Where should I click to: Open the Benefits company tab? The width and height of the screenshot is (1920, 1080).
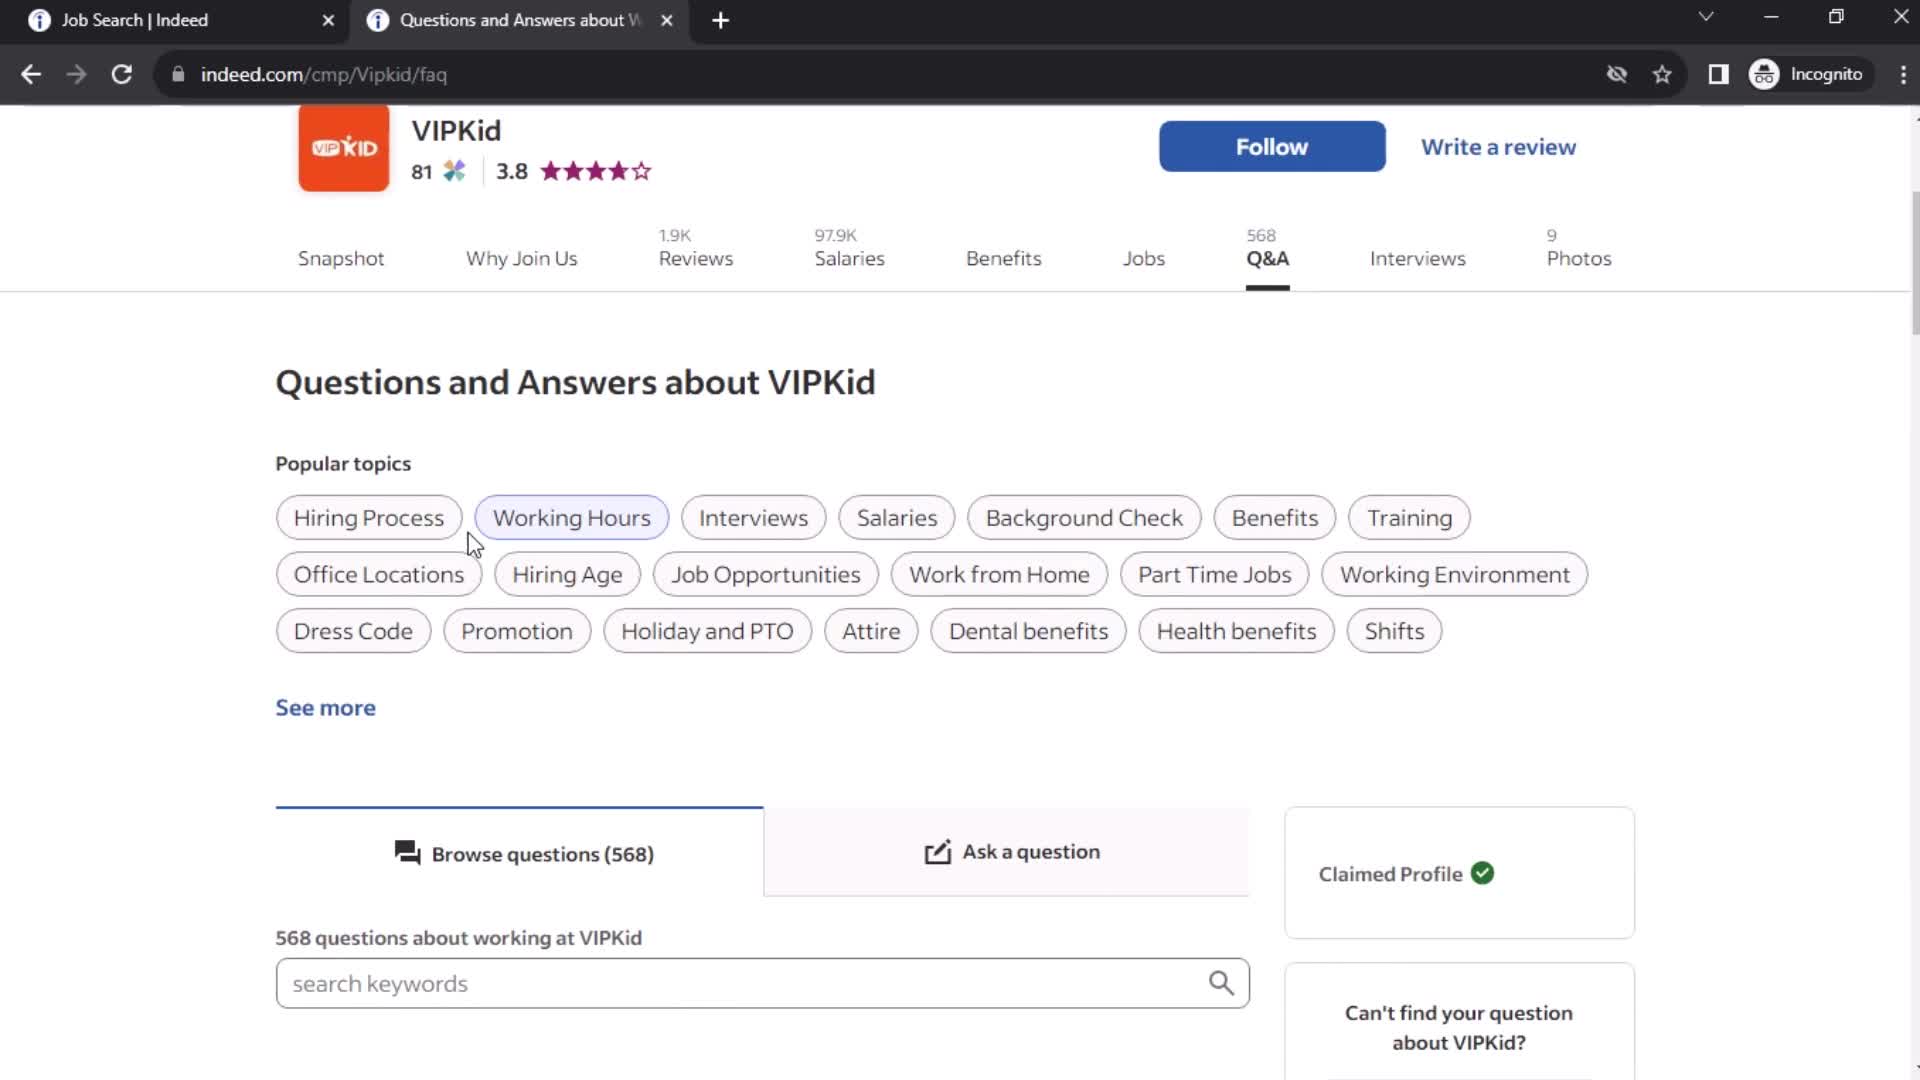pos(1004,258)
